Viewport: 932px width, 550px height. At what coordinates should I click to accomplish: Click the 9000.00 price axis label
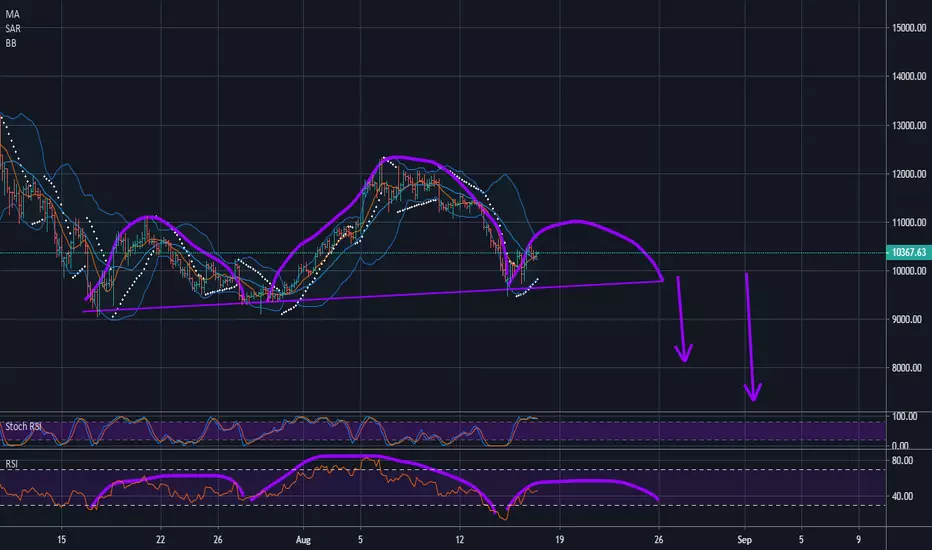[907, 319]
